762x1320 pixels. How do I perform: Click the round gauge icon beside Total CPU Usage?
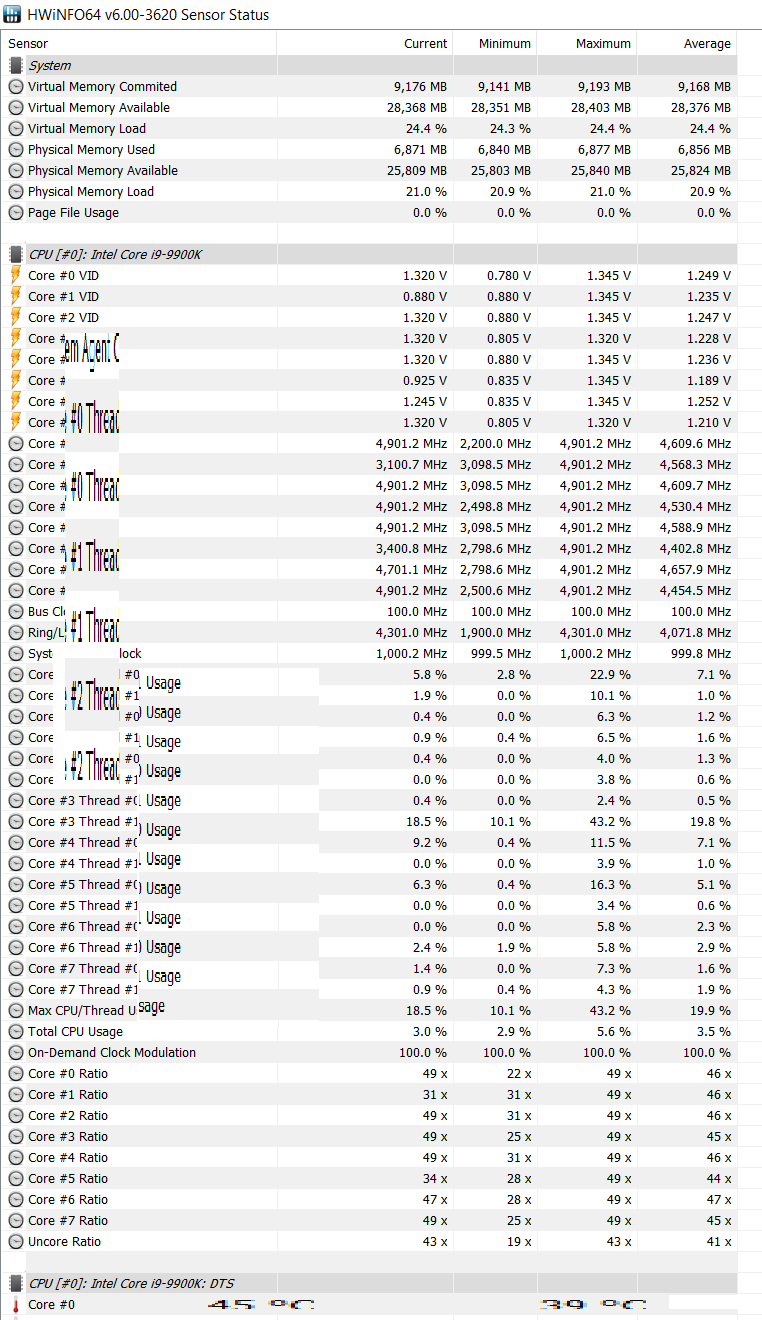[x=16, y=1031]
